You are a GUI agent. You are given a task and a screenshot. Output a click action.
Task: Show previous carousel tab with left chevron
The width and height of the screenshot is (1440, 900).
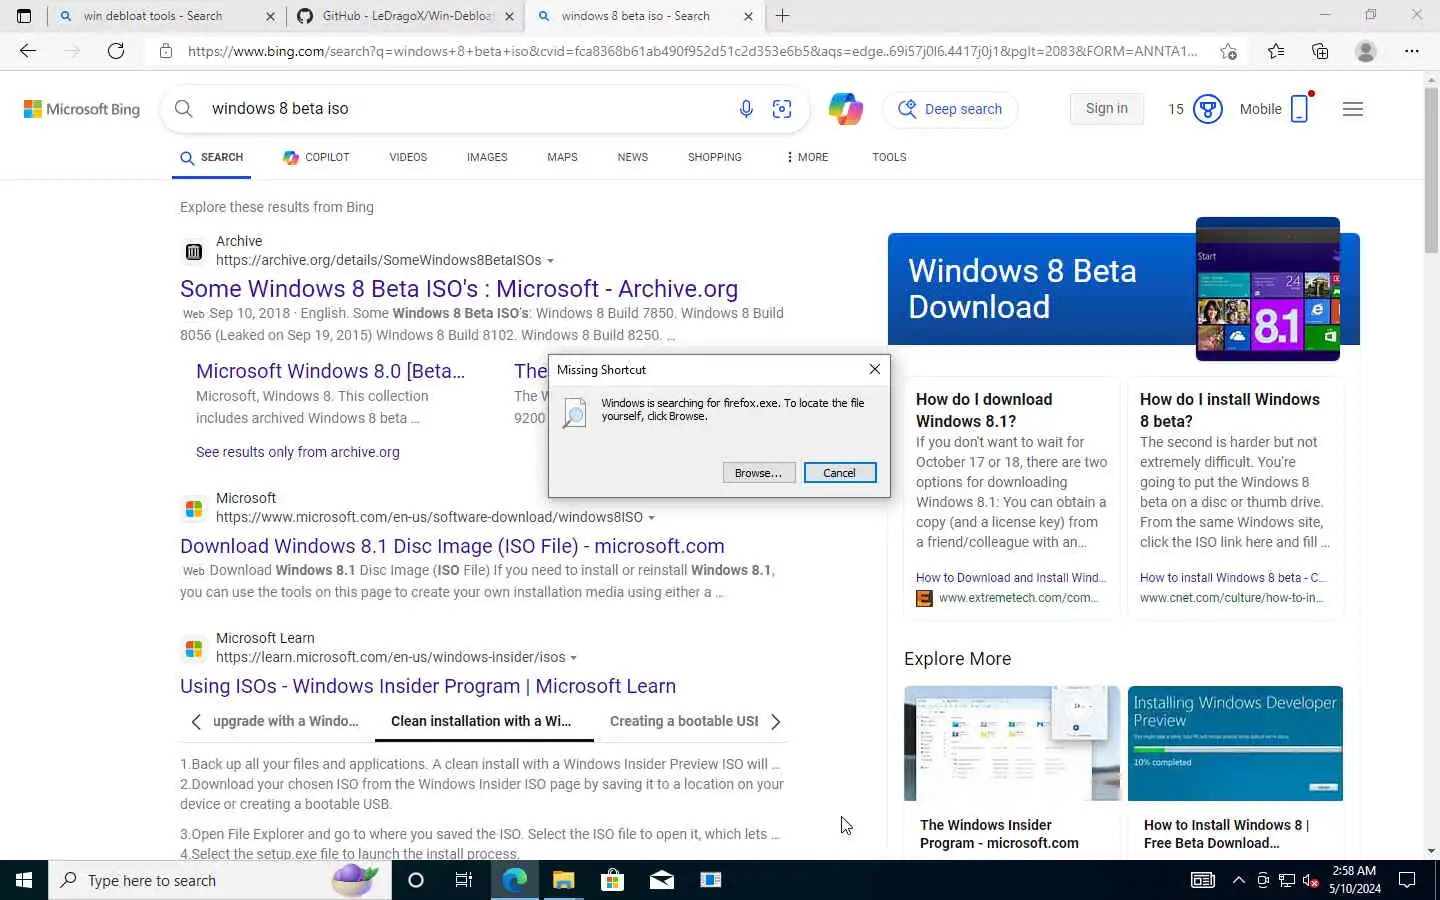[x=196, y=721]
